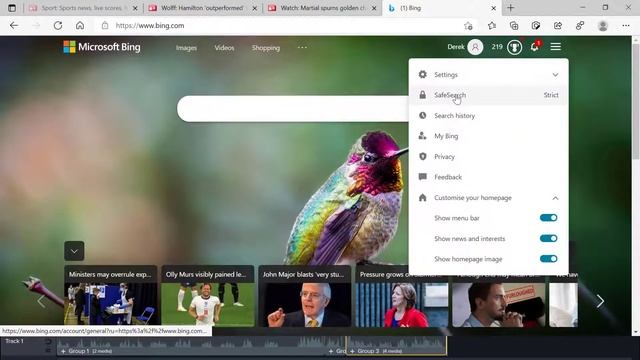Open Ministers may overrule news card
The image size is (640, 360).
click(x=110, y=296)
